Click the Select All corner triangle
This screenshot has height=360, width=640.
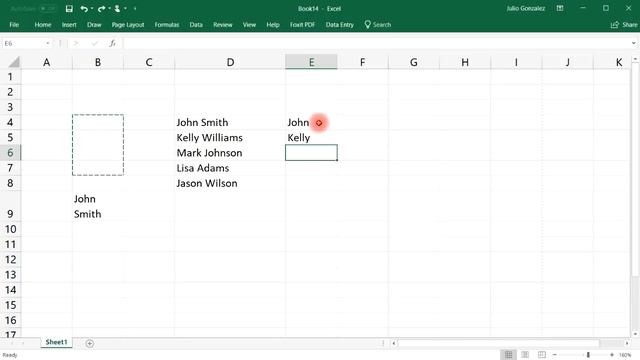[x=13, y=62]
